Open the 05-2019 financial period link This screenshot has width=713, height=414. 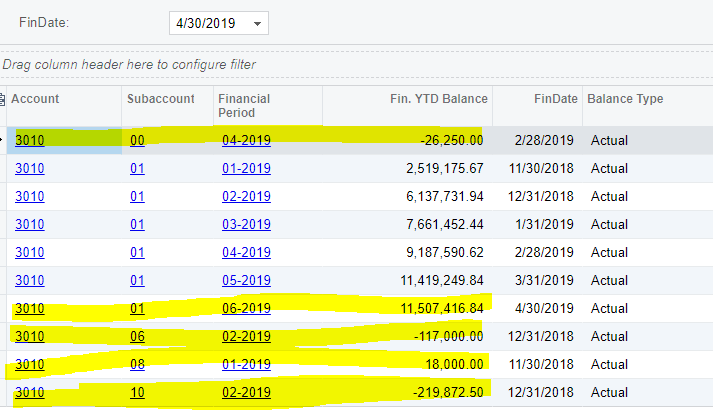tap(246, 281)
